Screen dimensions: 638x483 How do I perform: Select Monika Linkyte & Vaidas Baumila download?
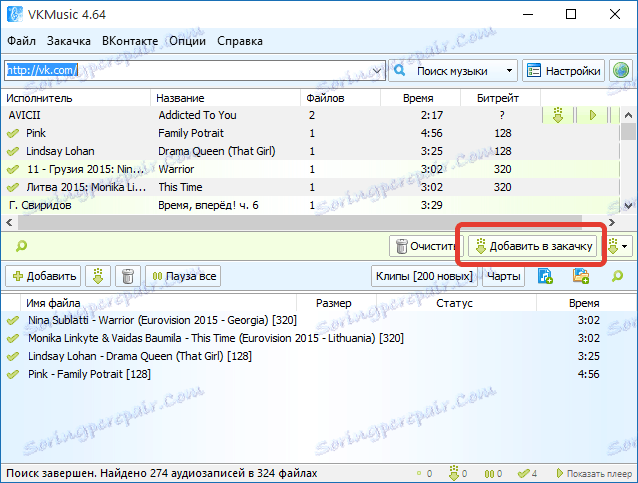coord(319,338)
